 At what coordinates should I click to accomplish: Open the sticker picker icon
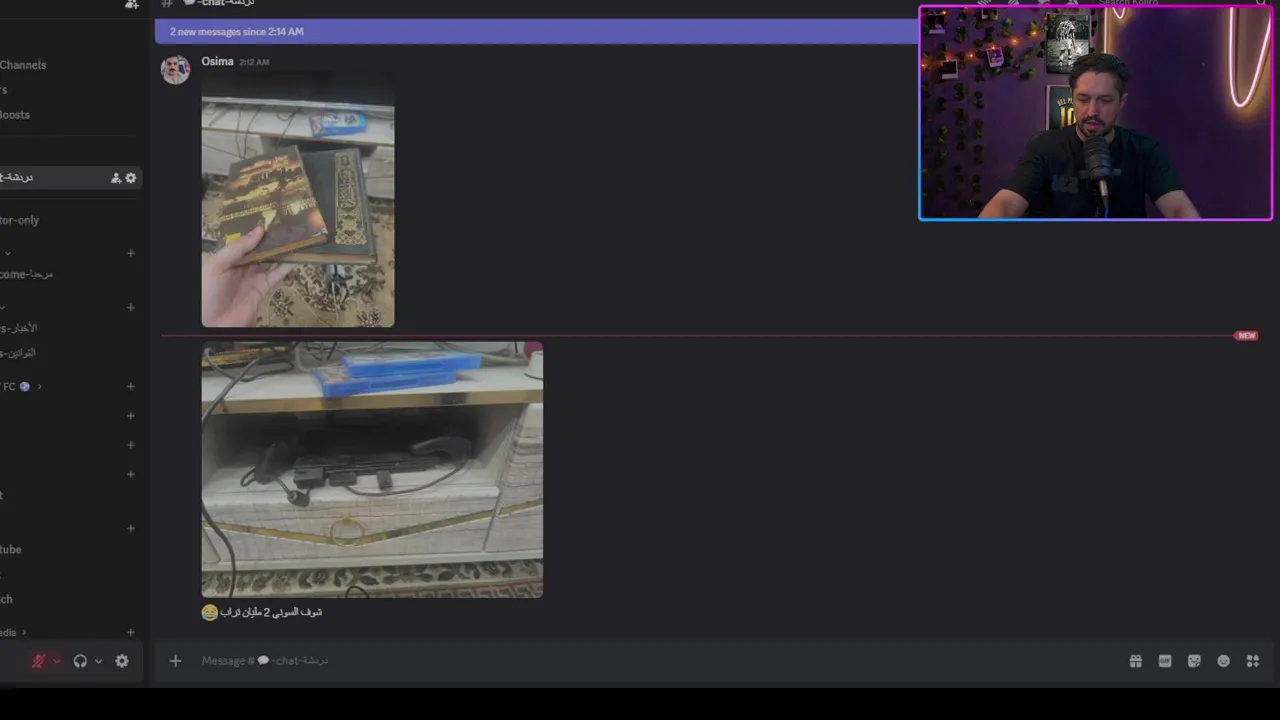click(1194, 661)
